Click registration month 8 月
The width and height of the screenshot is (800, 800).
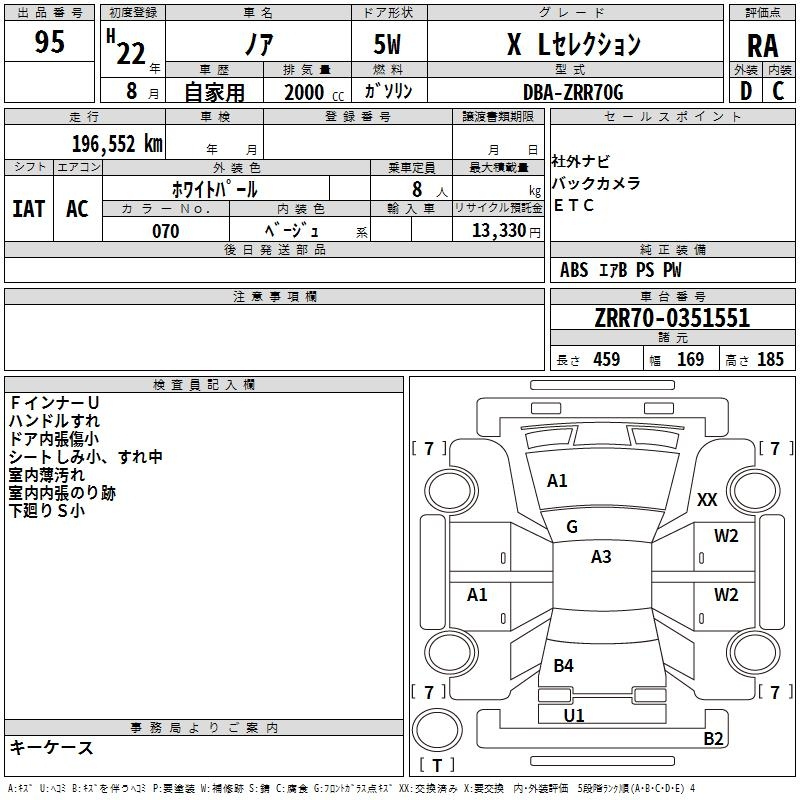click(x=142, y=91)
